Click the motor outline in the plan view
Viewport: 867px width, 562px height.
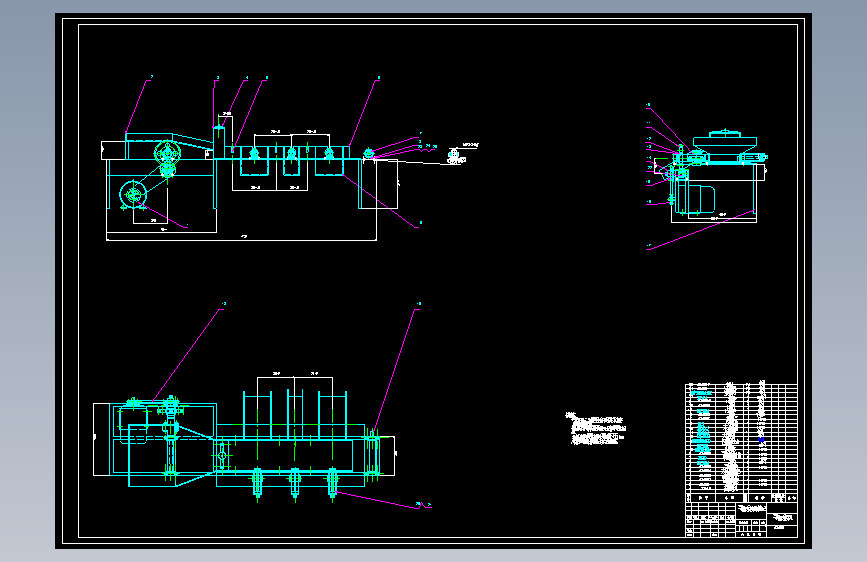coord(133,424)
